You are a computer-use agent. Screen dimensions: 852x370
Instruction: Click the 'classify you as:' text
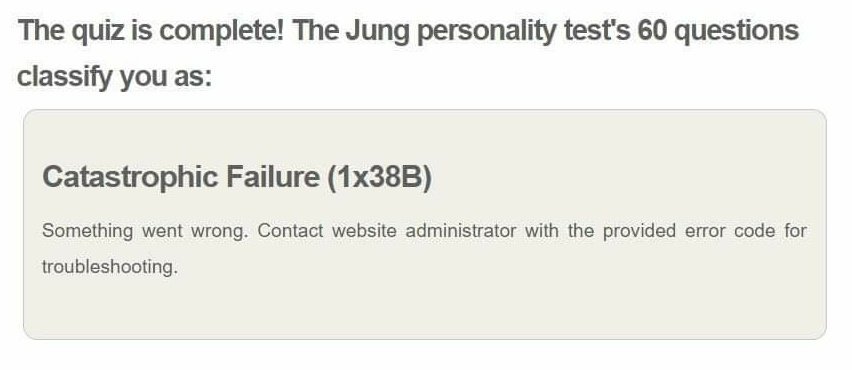[x=114, y=77]
